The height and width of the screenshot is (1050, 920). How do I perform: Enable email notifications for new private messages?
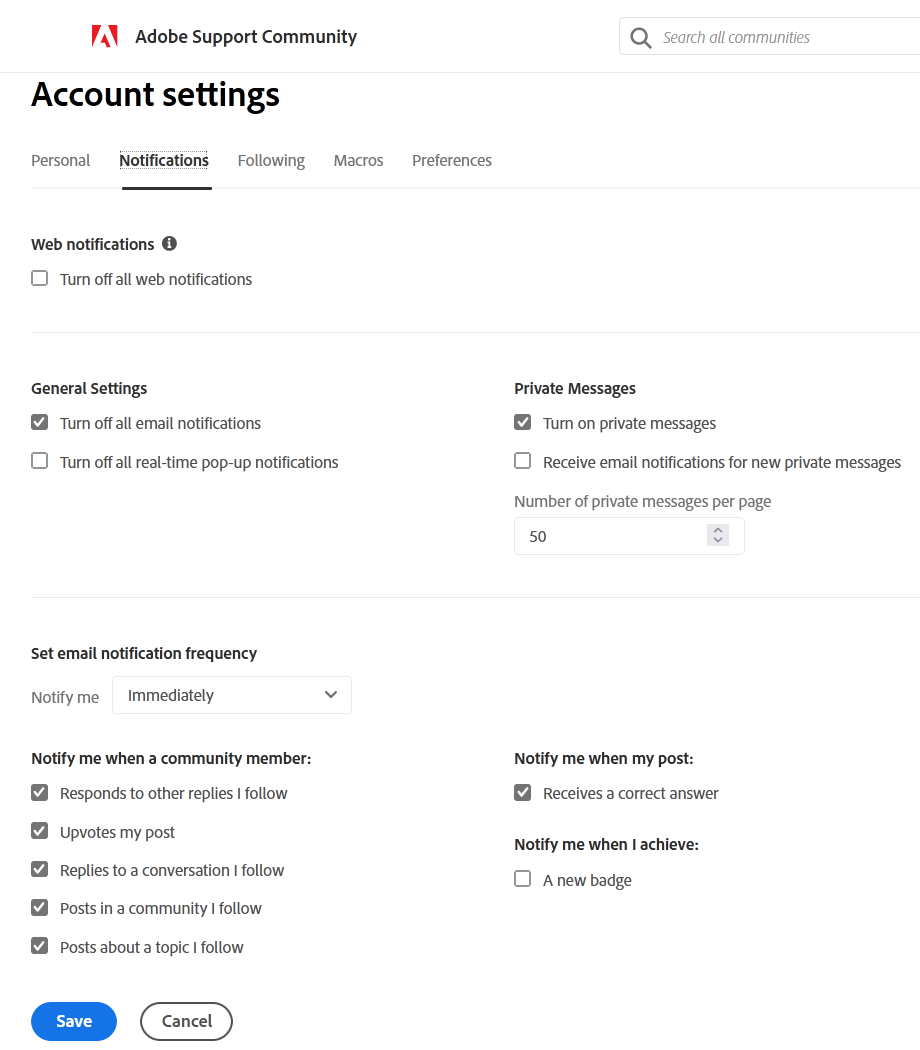coord(523,461)
